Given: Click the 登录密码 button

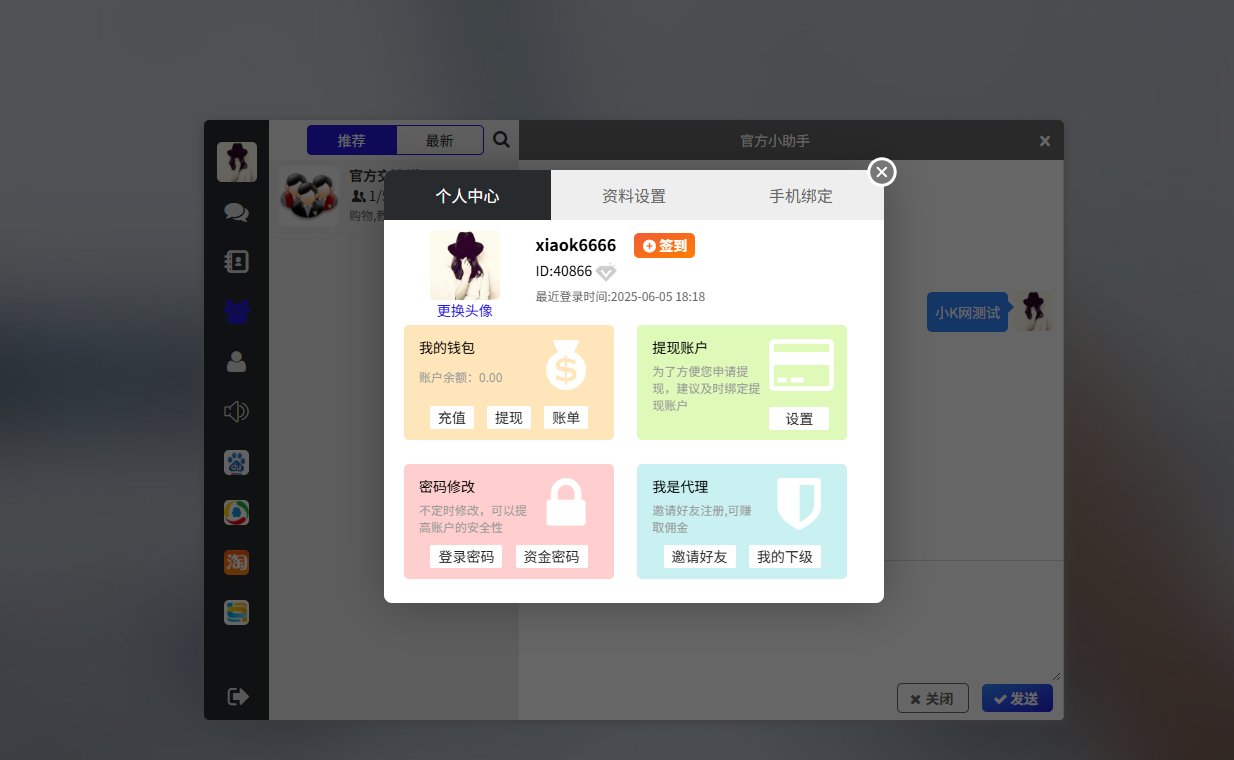Looking at the screenshot, I should (x=466, y=556).
